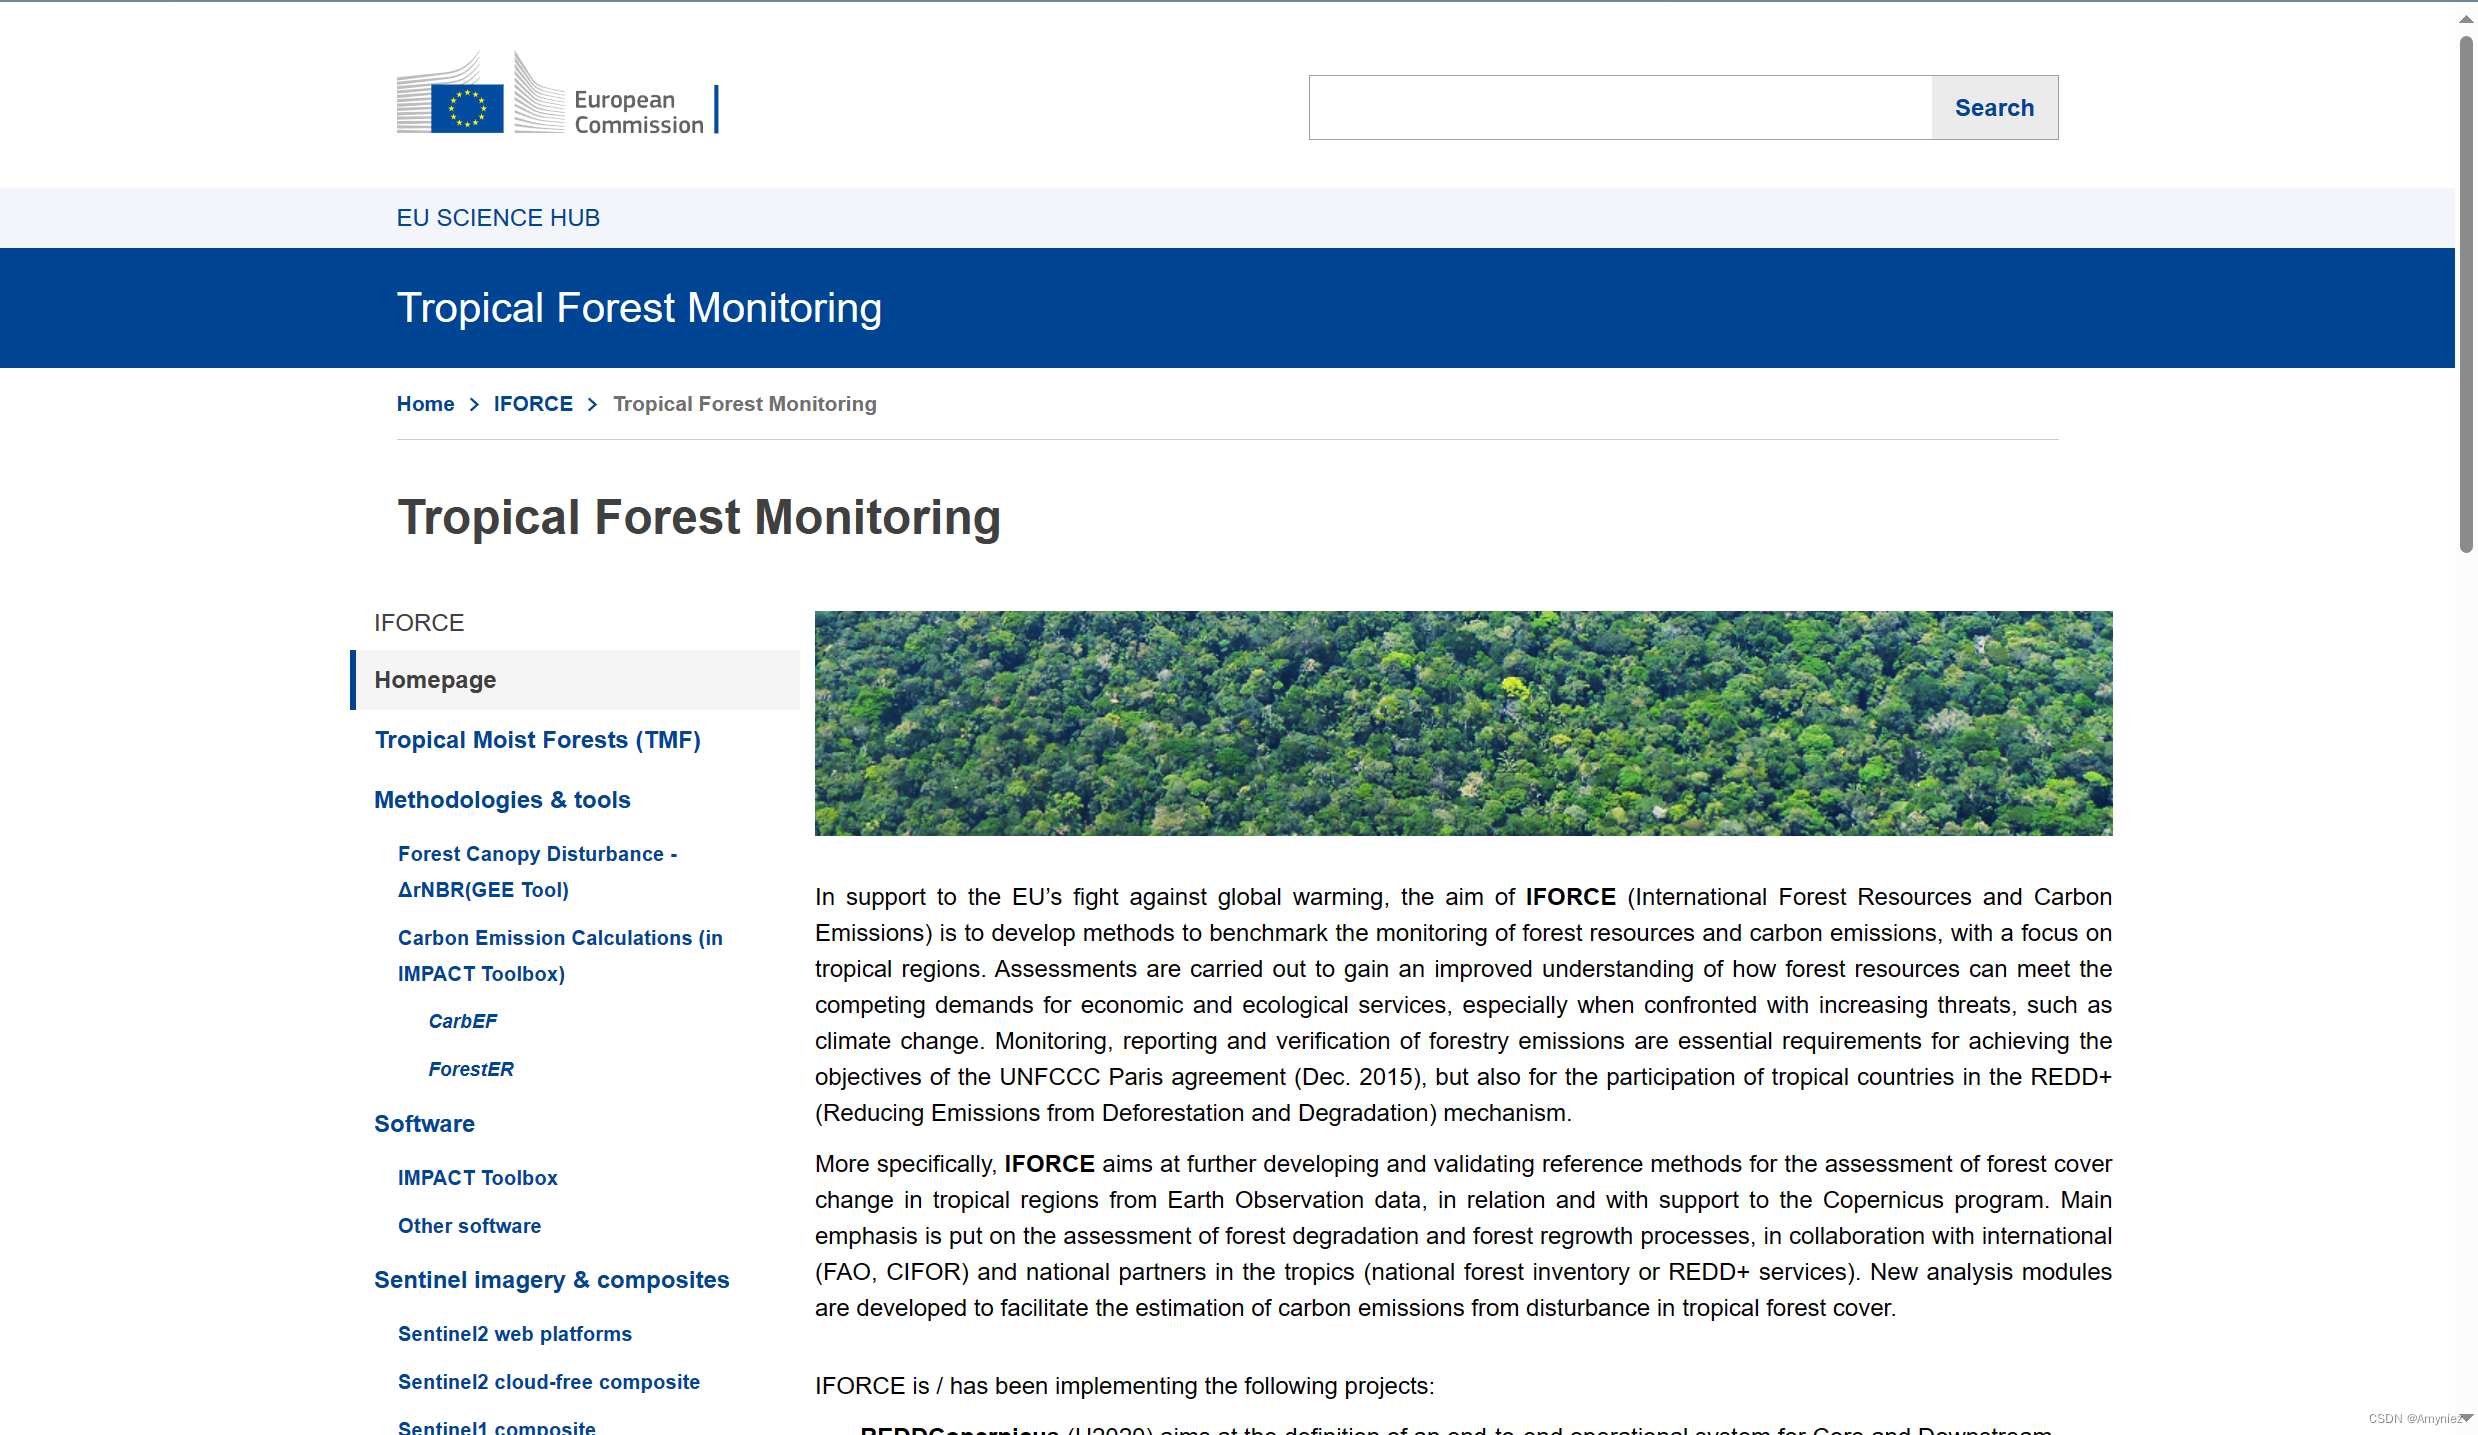
Task: Open the ForestER sidebar link
Action: (471, 1069)
